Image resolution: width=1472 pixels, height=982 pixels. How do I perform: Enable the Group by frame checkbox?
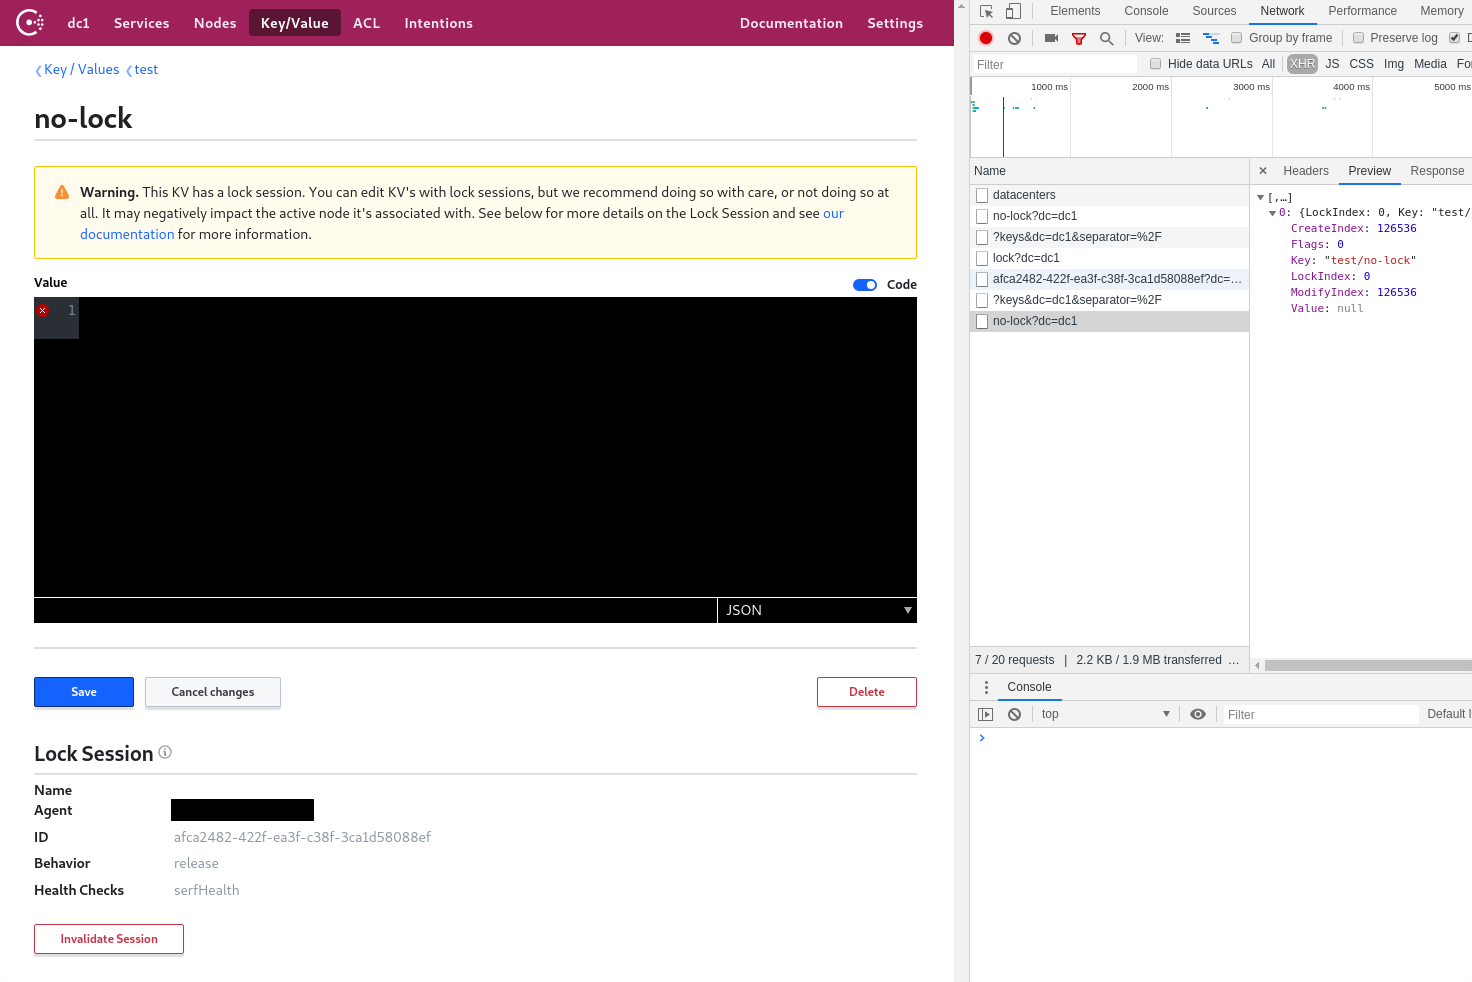(1236, 37)
